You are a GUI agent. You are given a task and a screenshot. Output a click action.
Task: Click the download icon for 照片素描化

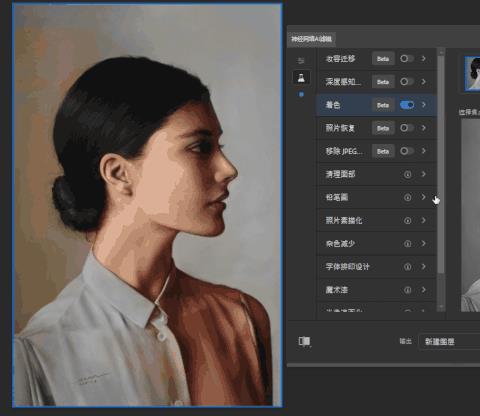[x=407, y=220]
